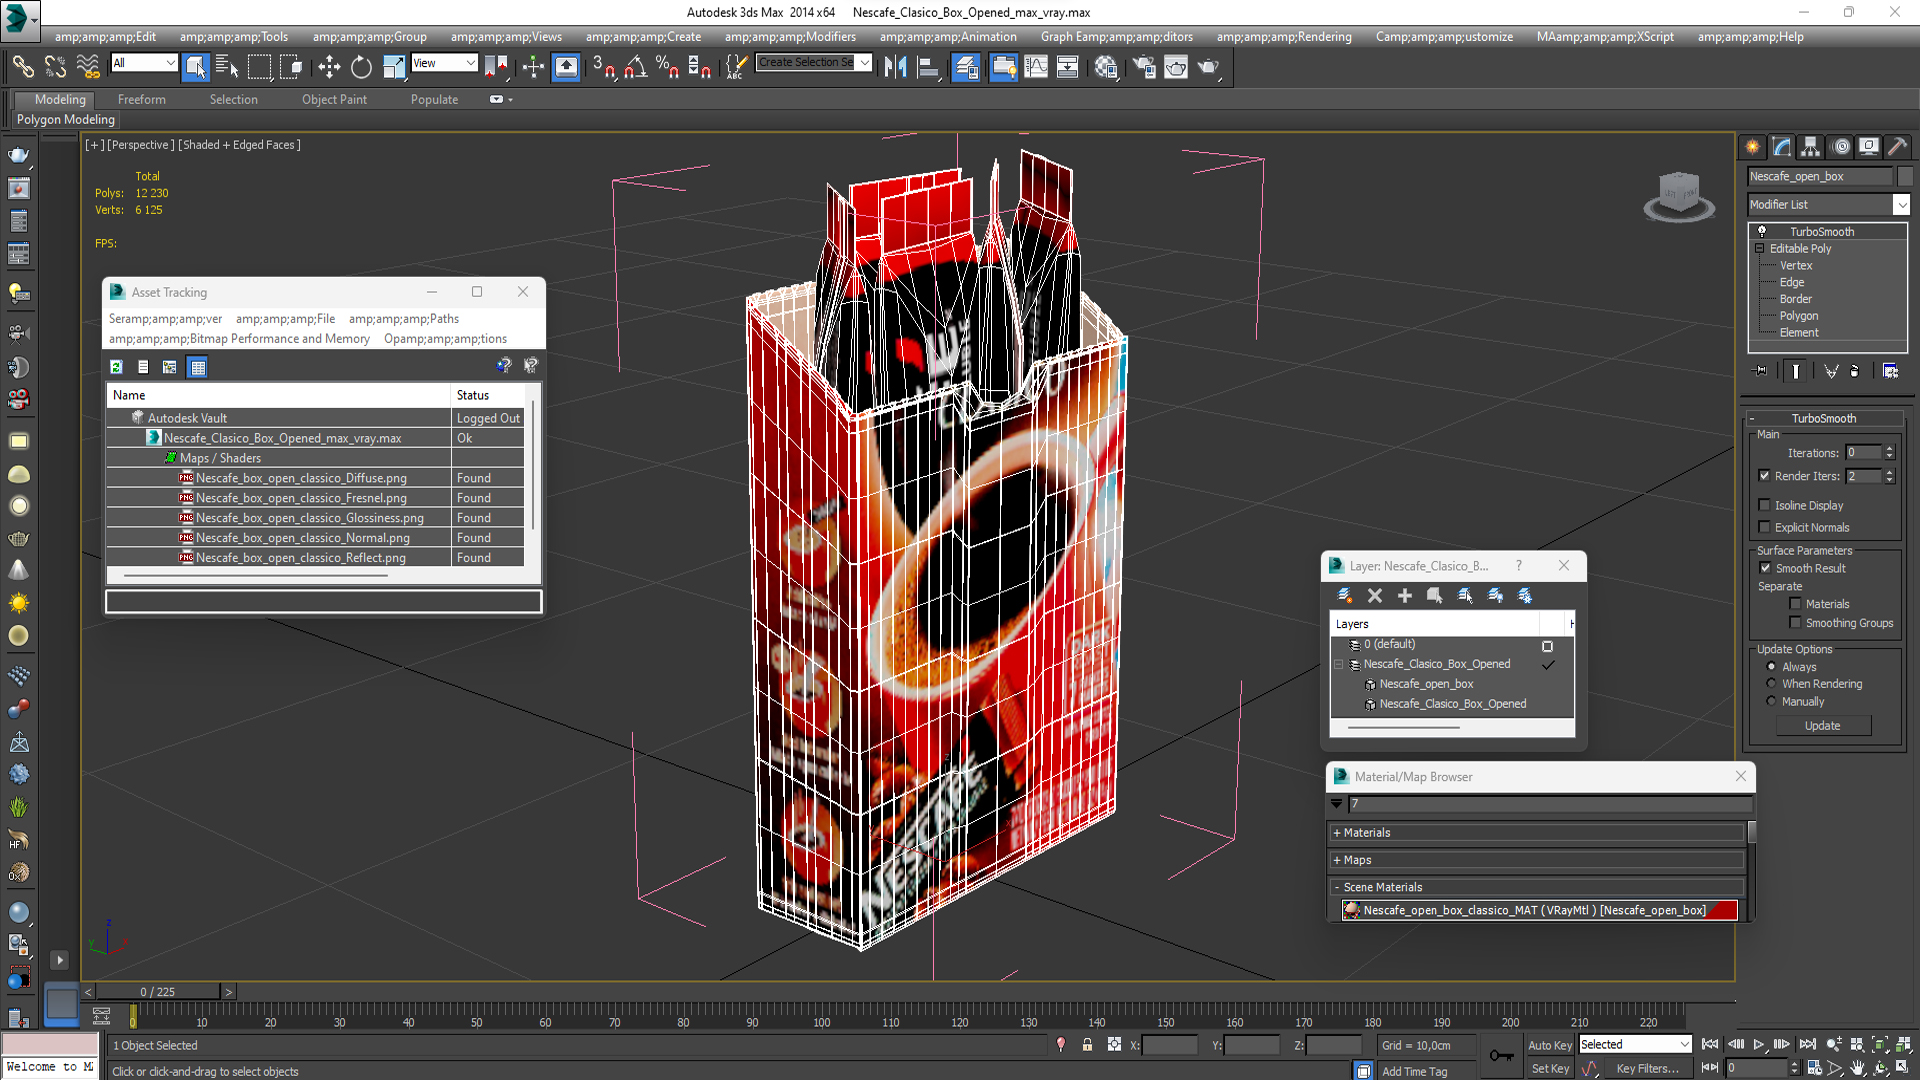Delete layer with X icon in Layer dialog
Viewport: 1920px width, 1080px height.
point(1375,595)
